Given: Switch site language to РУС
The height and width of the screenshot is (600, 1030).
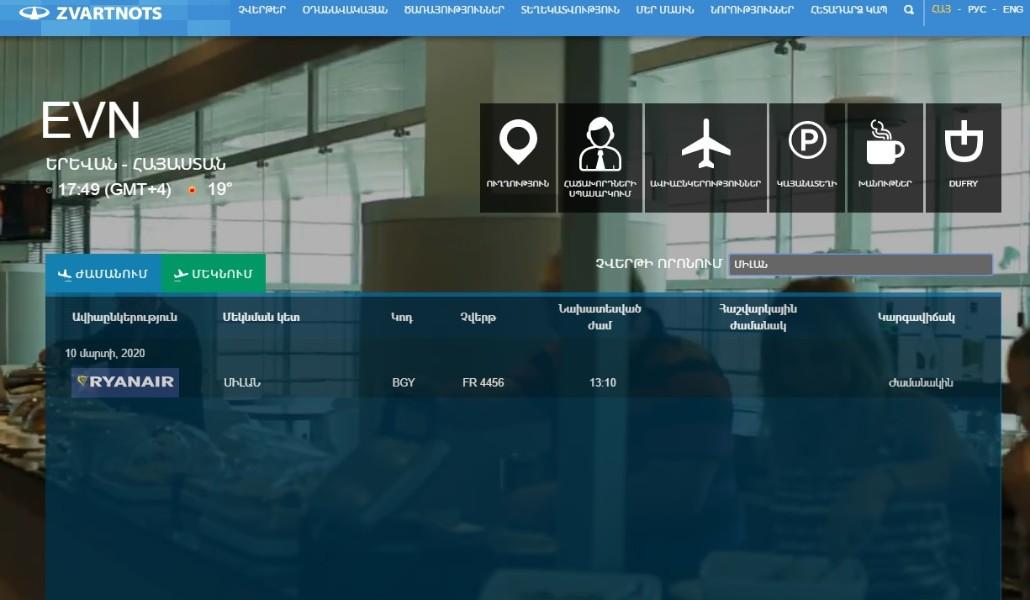Looking at the screenshot, I should (x=976, y=10).
